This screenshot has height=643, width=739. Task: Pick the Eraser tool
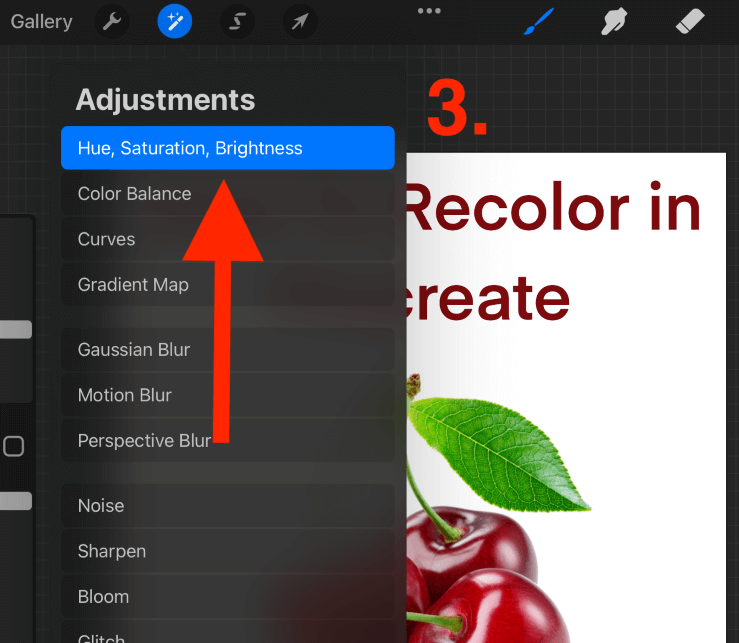[690, 22]
